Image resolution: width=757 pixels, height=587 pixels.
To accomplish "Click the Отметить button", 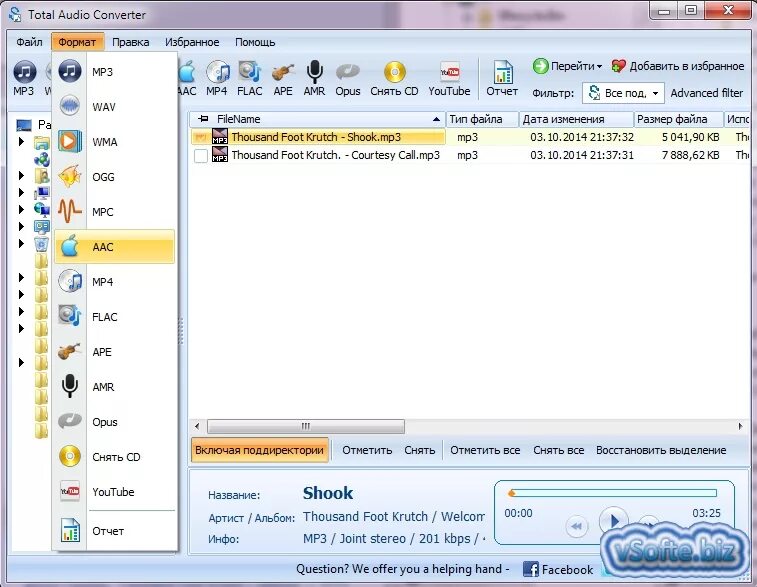I will point(367,450).
